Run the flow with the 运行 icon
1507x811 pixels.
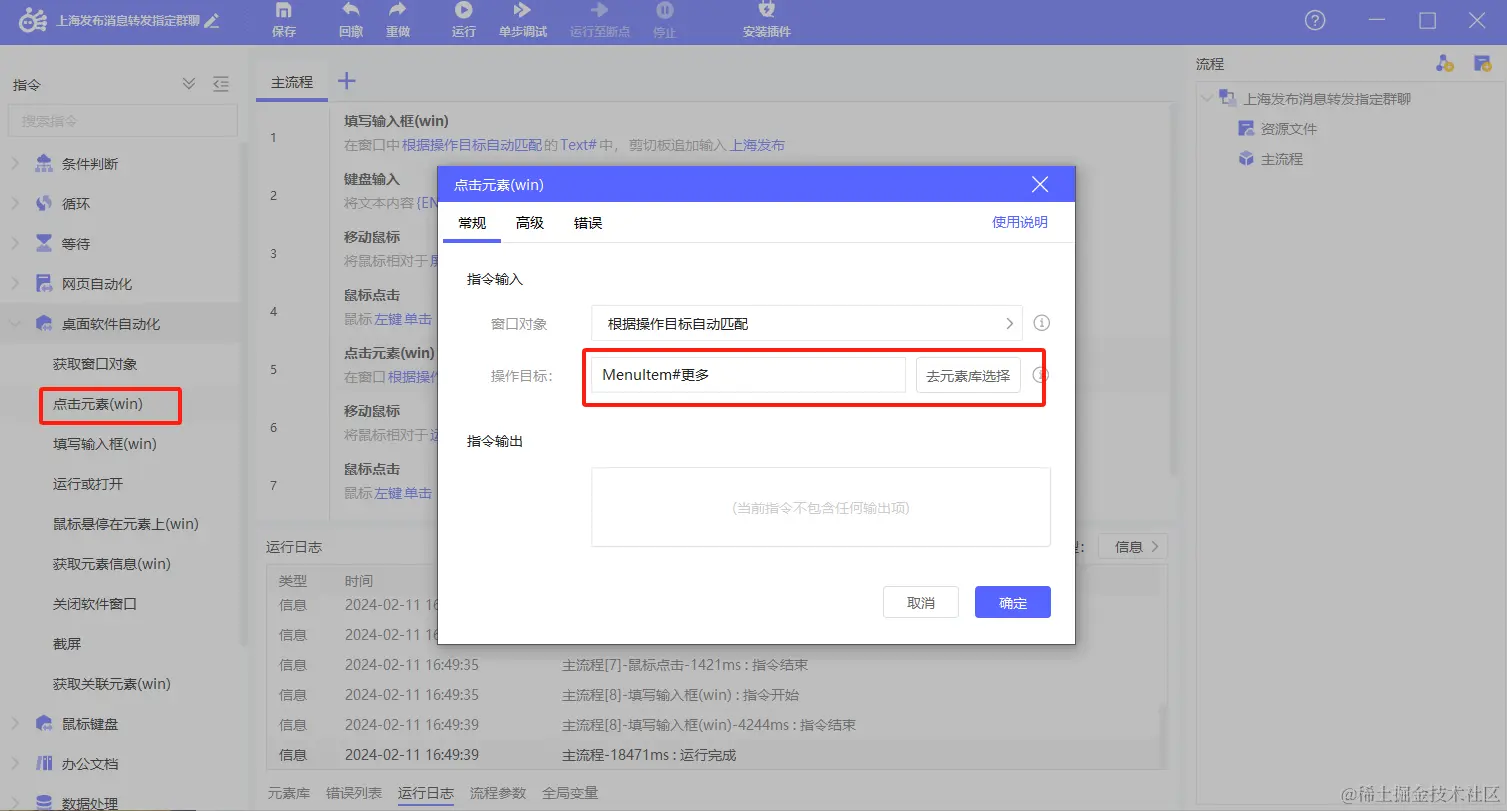pyautogui.click(x=464, y=10)
